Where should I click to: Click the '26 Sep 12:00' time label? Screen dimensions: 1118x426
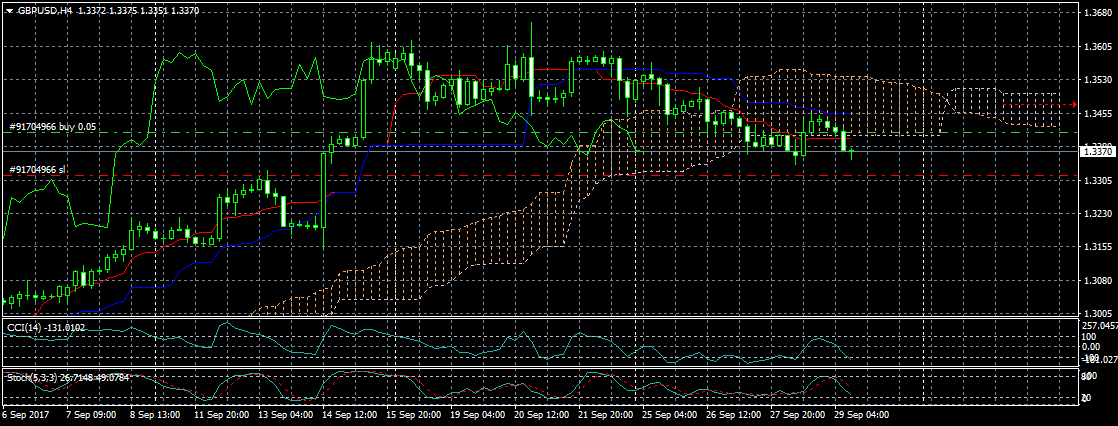(x=736, y=414)
